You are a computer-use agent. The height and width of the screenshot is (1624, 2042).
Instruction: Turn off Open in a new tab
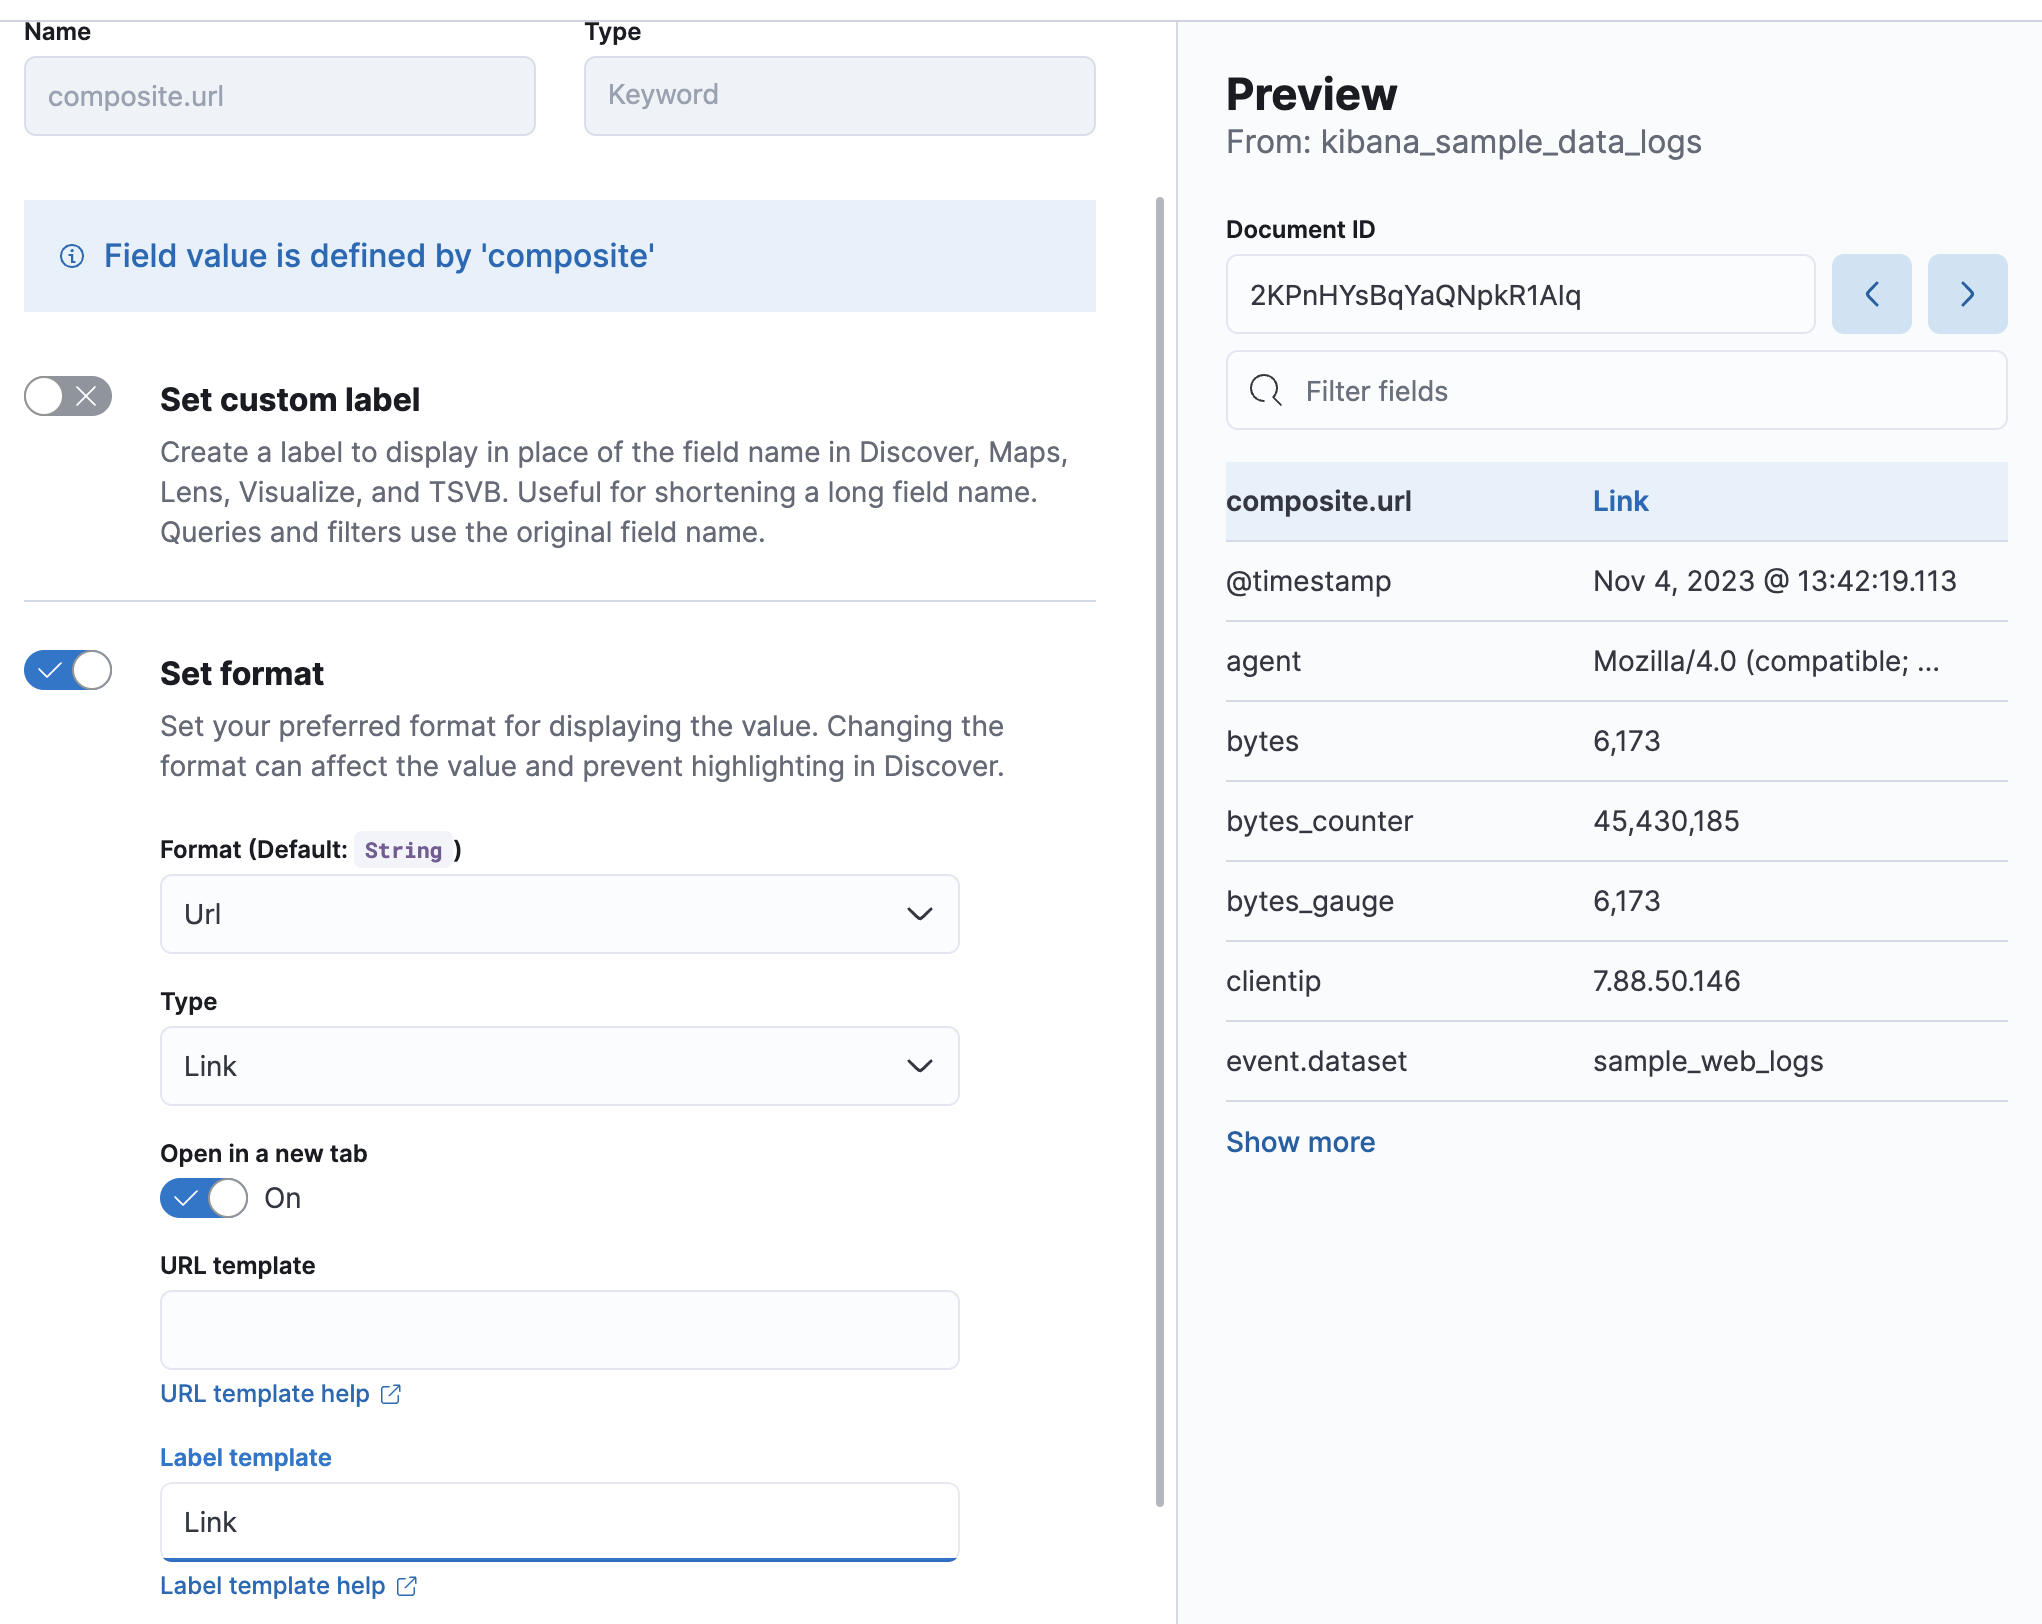(x=204, y=1198)
